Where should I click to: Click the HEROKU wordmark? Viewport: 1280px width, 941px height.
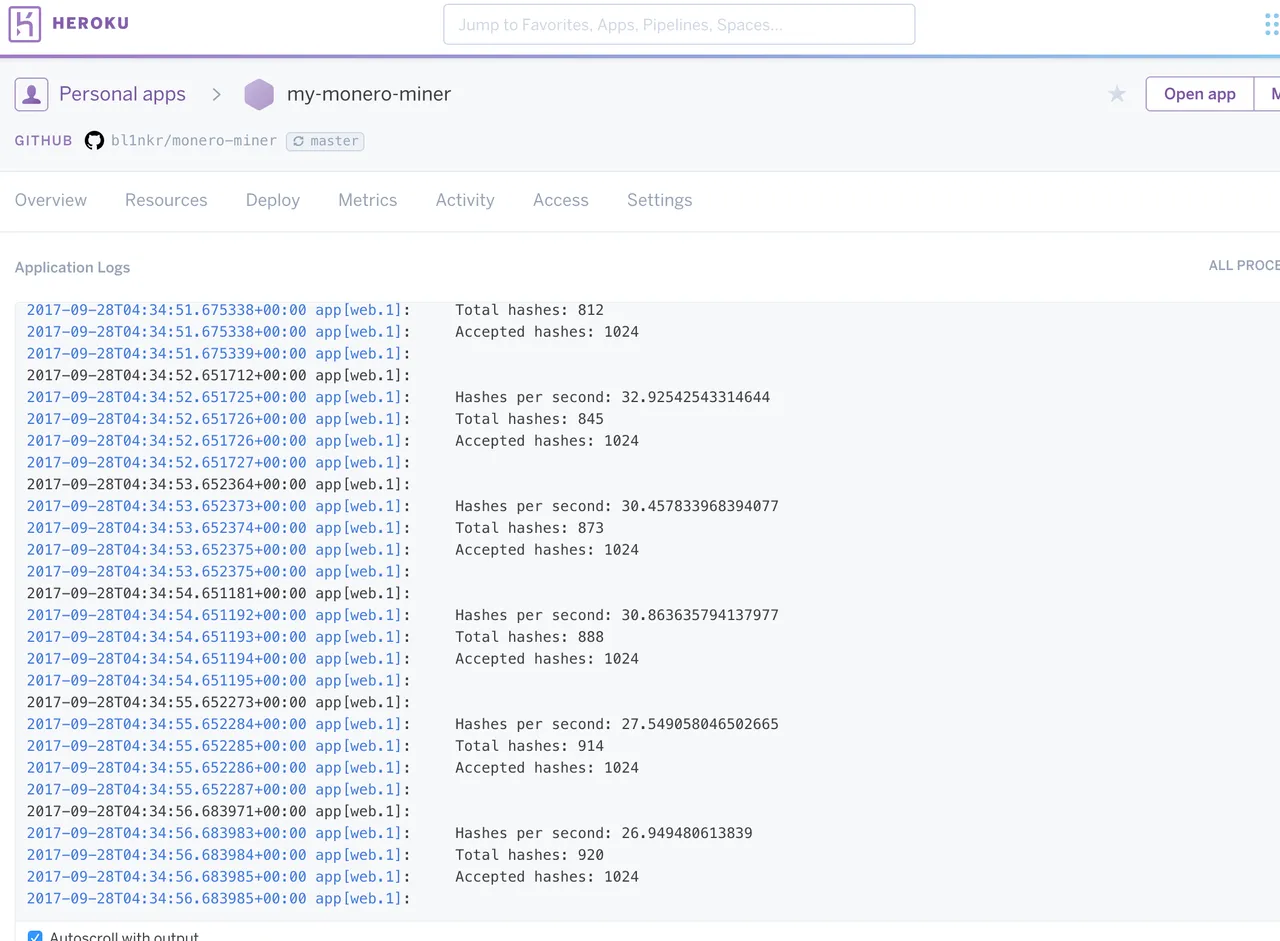[x=90, y=24]
